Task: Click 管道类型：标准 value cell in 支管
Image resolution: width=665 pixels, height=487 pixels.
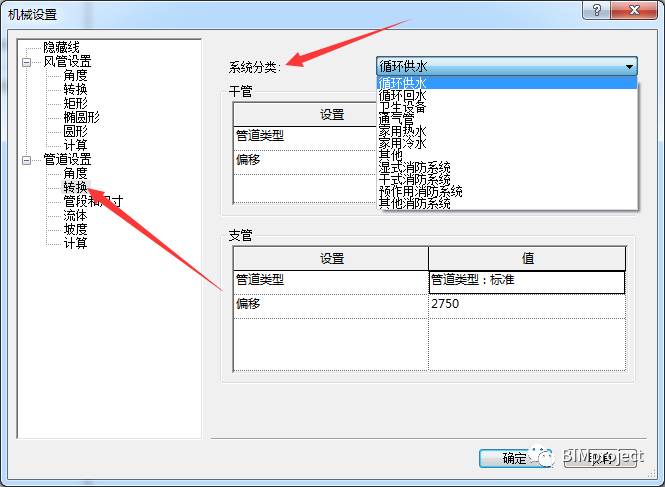Action: point(527,282)
